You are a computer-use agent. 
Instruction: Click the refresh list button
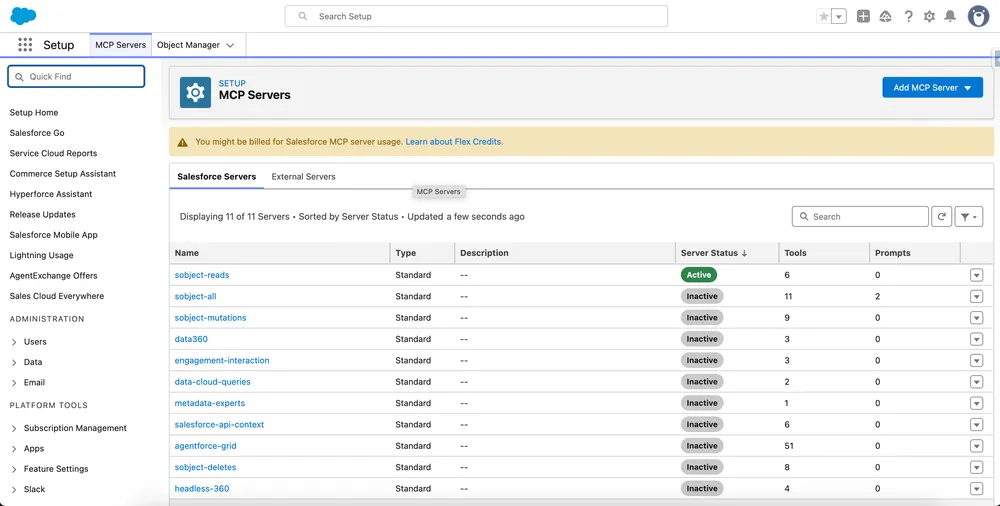[941, 217]
